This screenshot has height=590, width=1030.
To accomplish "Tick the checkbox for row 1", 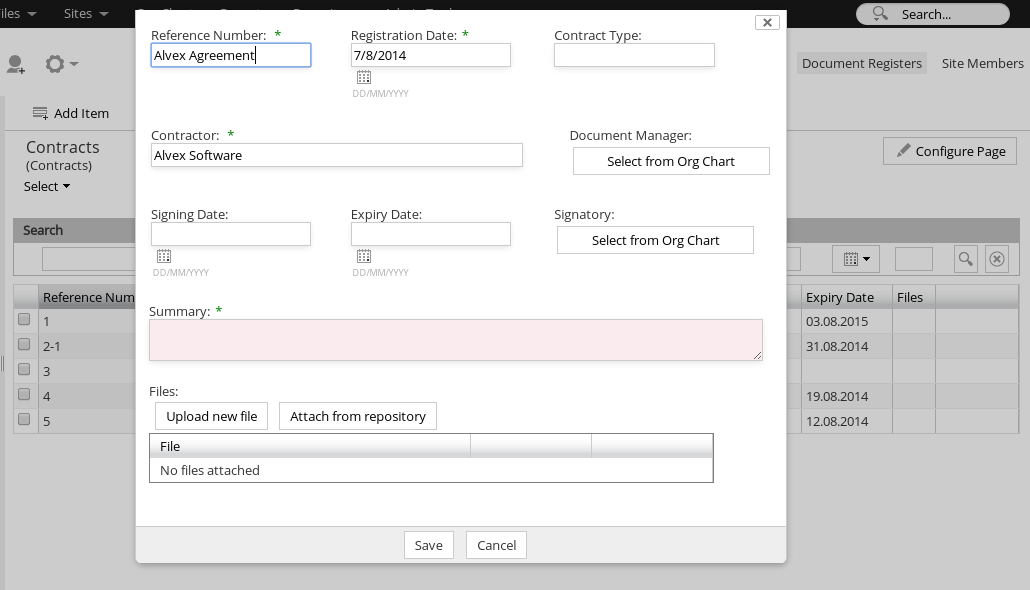I will click(x=24, y=320).
